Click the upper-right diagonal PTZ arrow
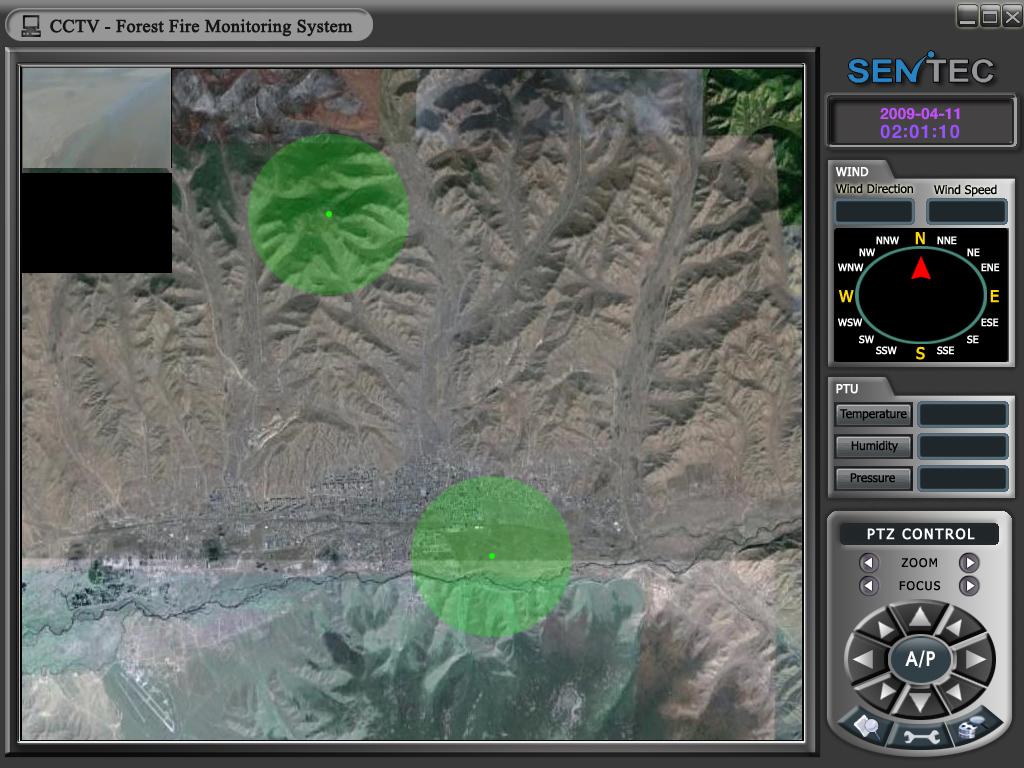 [x=956, y=628]
